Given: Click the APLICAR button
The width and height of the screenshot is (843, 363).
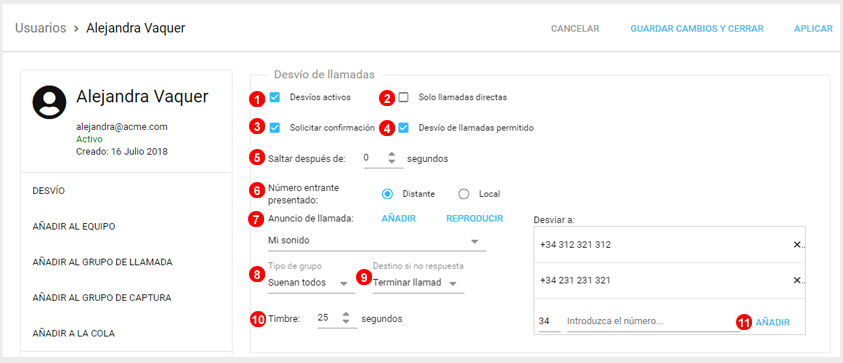Looking at the screenshot, I should pos(813,29).
